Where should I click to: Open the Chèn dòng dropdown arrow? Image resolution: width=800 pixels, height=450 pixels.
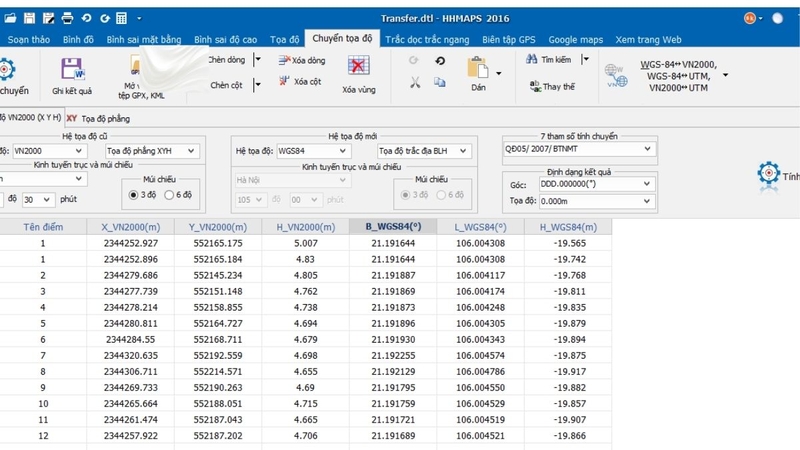click(258, 60)
